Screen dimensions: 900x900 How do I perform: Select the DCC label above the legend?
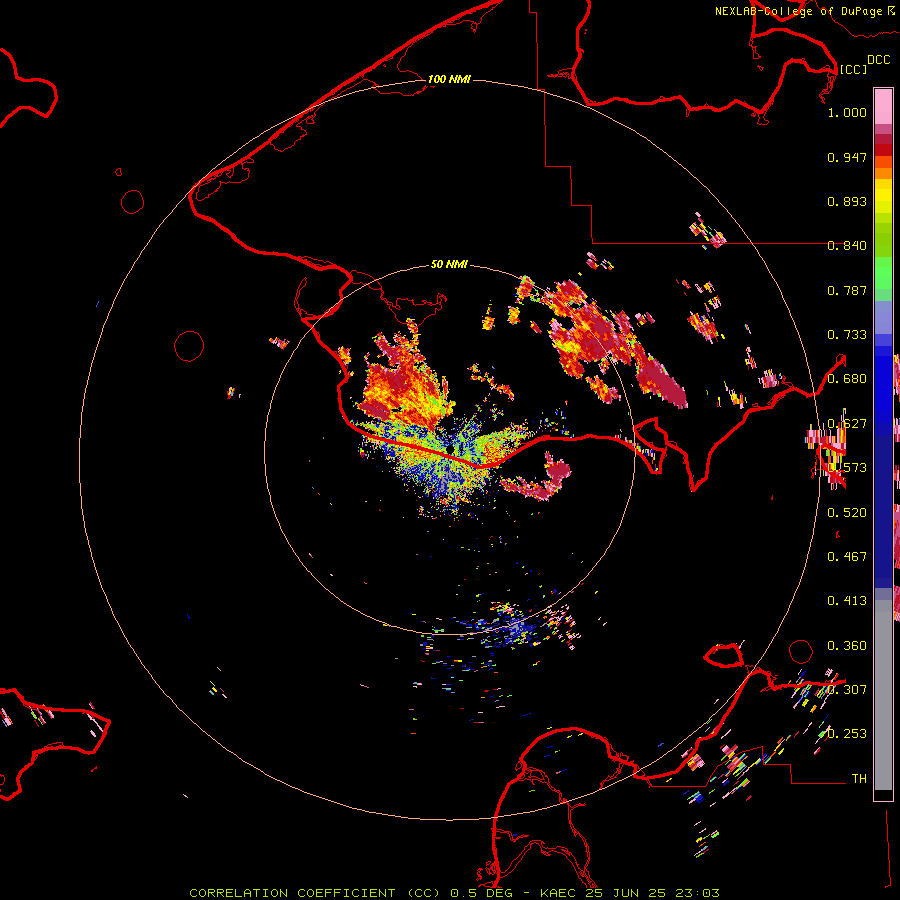pos(879,60)
